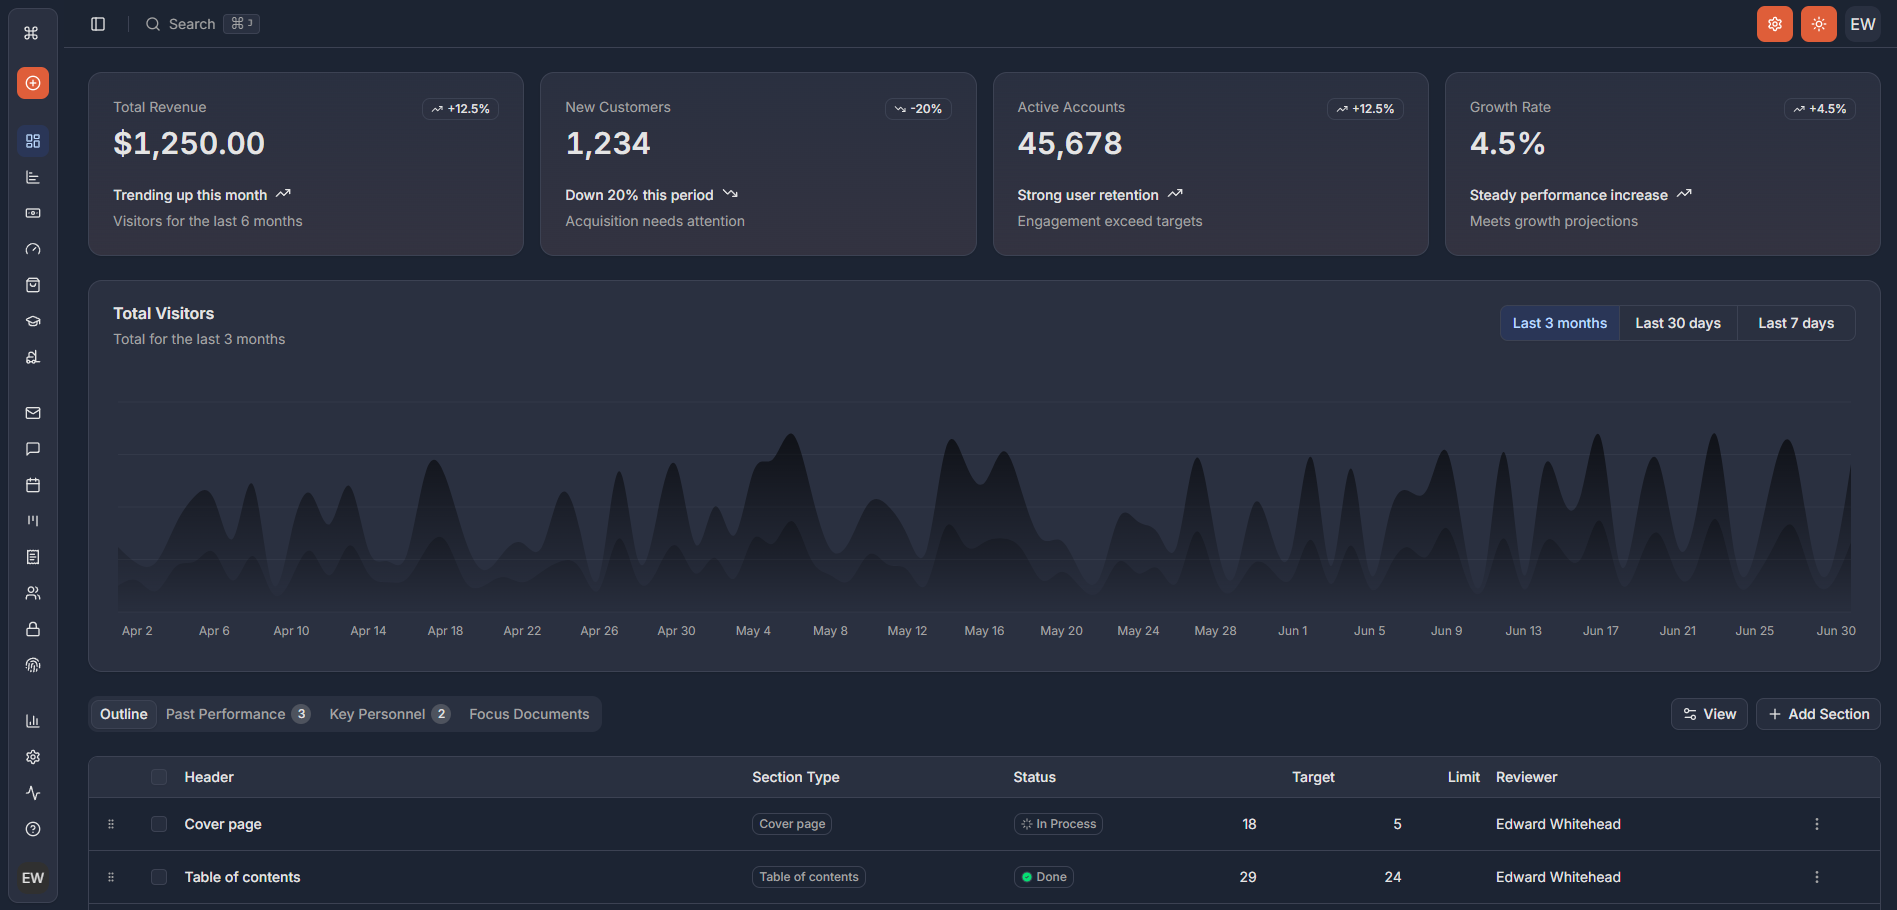This screenshot has width=1897, height=910.
Task: Toggle the theme with the sun icon
Action: pos(1818,23)
